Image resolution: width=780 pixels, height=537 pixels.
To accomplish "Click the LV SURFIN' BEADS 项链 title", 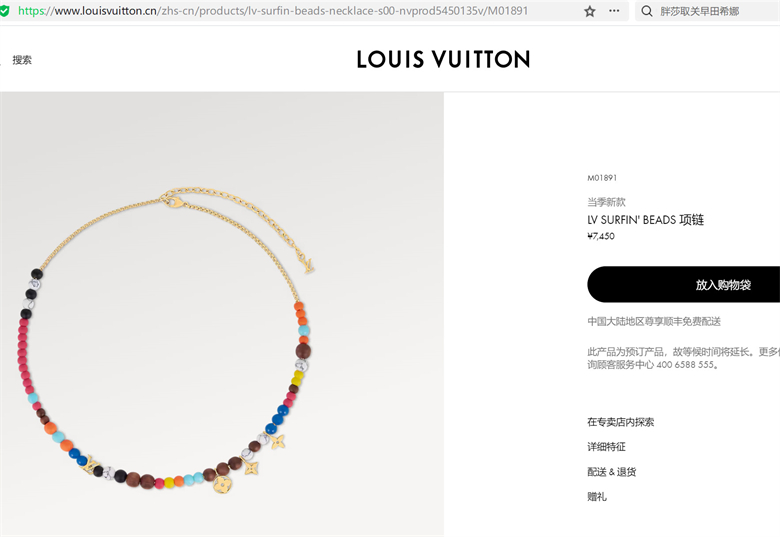I will pos(645,220).
